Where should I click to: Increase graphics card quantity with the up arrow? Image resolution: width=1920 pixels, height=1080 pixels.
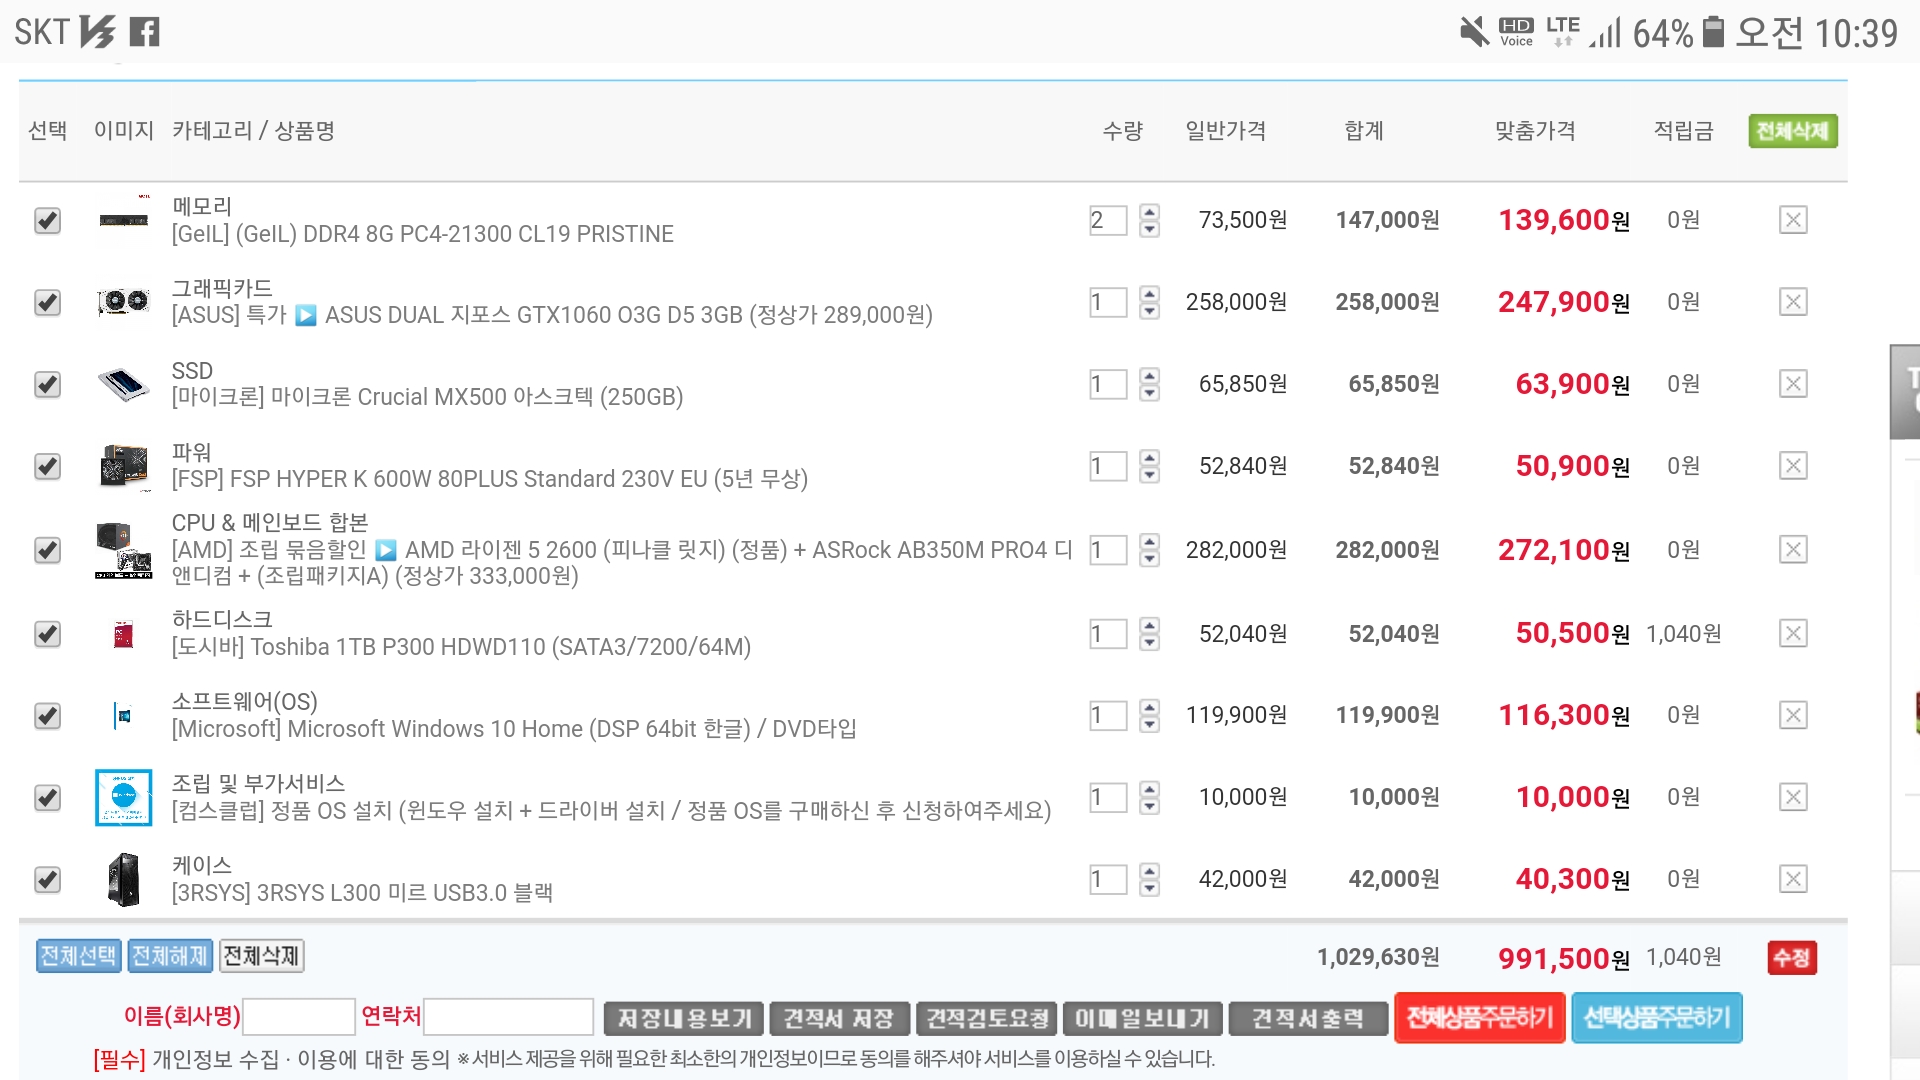[1150, 294]
